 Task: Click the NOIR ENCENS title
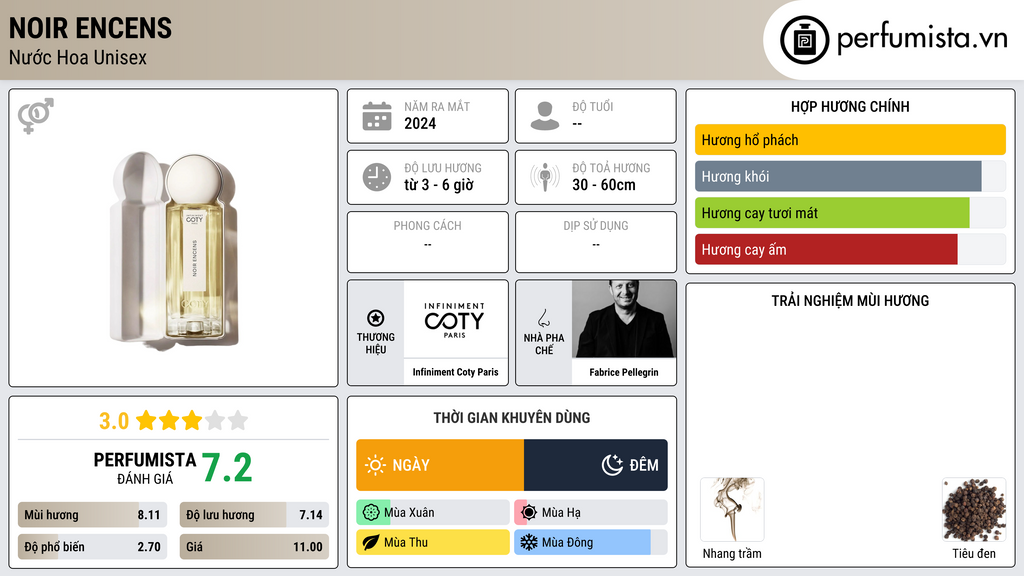90,28
